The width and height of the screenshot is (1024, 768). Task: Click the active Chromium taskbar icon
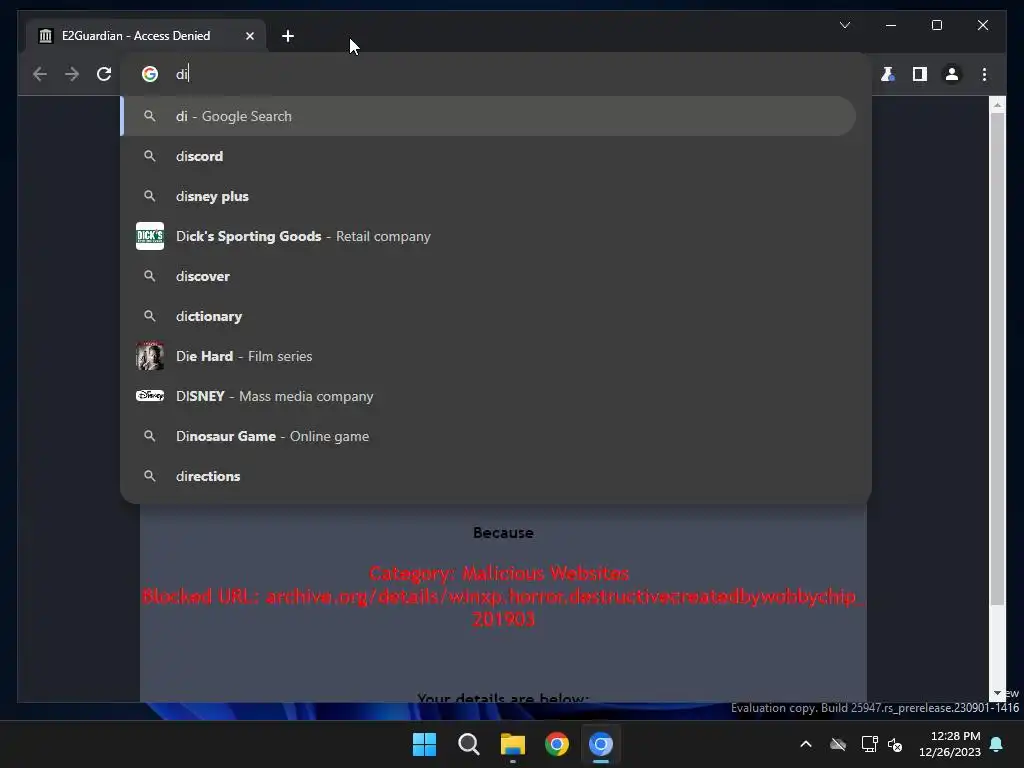point(601,744)
